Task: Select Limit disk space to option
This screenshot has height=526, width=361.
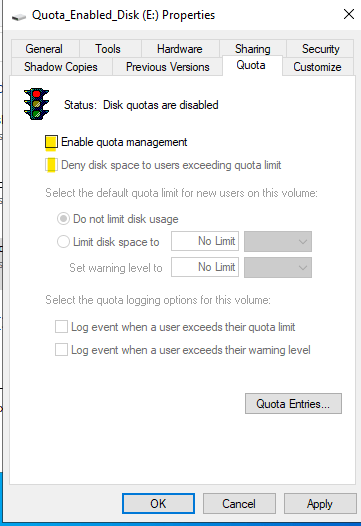Action: click(63, 242)
